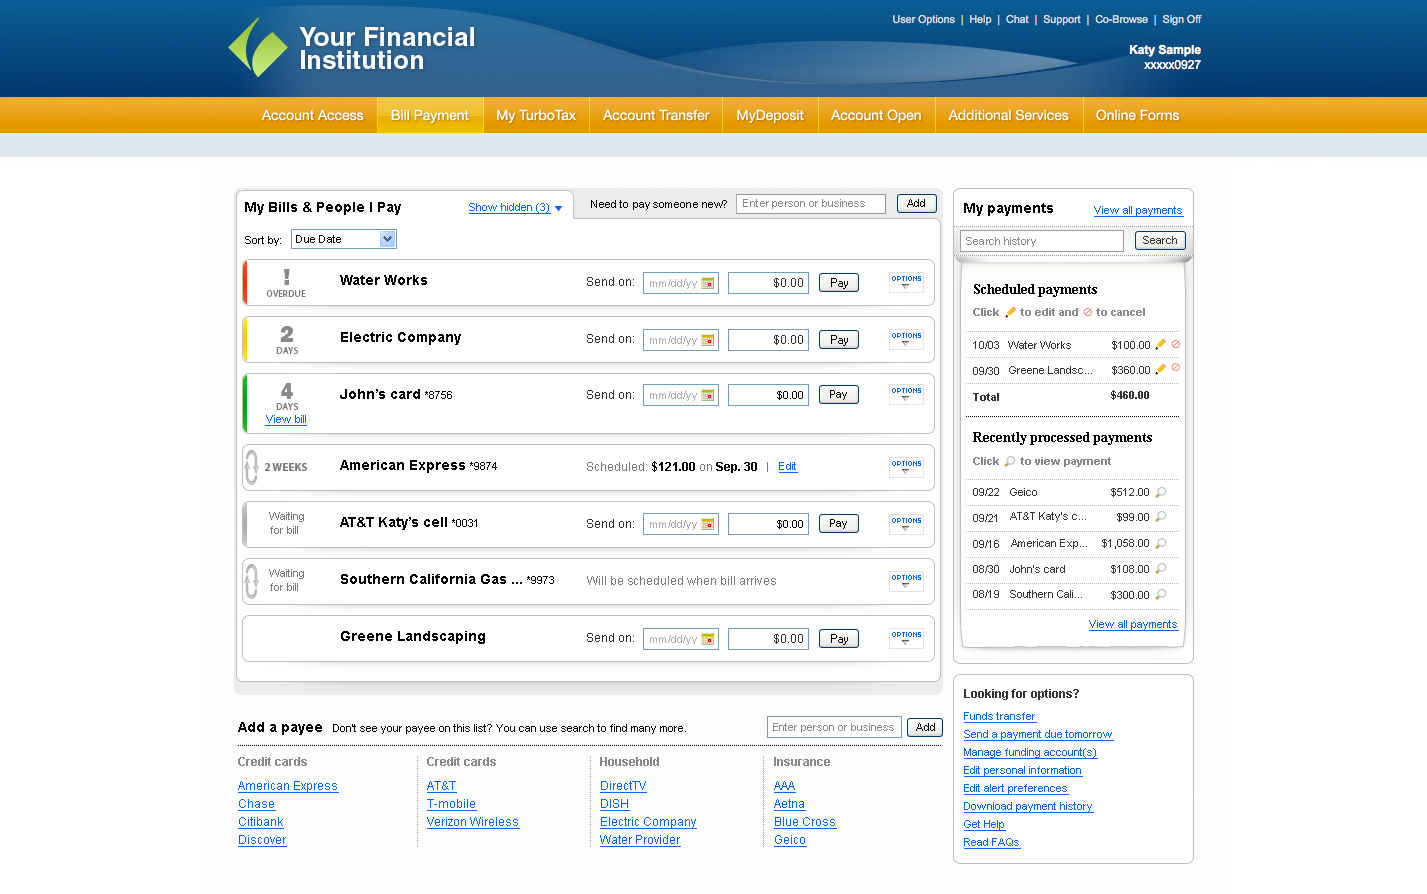Cancel the Water Works scheduled payment icon
This screenshot has width=1427, height=894.
[1177, 344]
